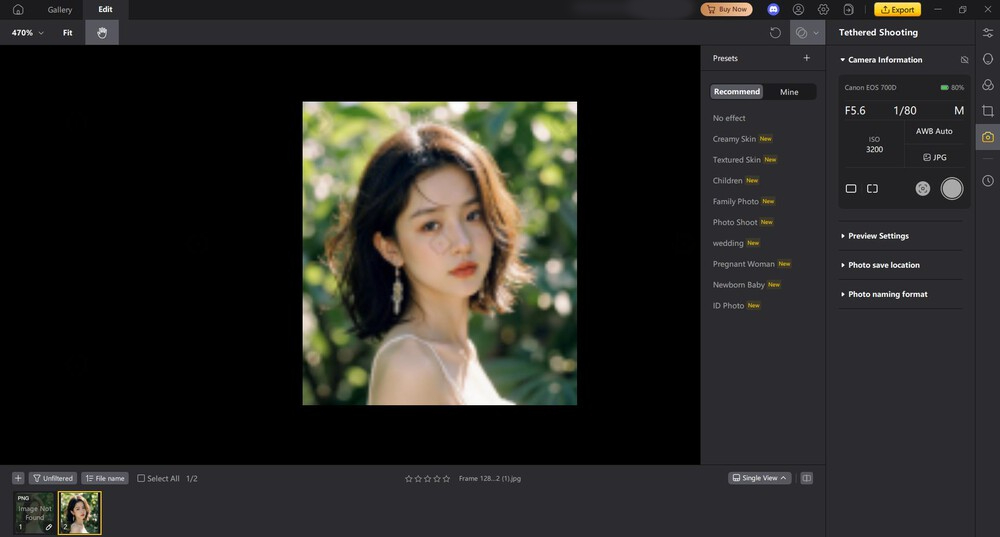Viewport: 1000px width, 537px height.
Task: Expand the Photo save location section
Action: pos(883,265)
